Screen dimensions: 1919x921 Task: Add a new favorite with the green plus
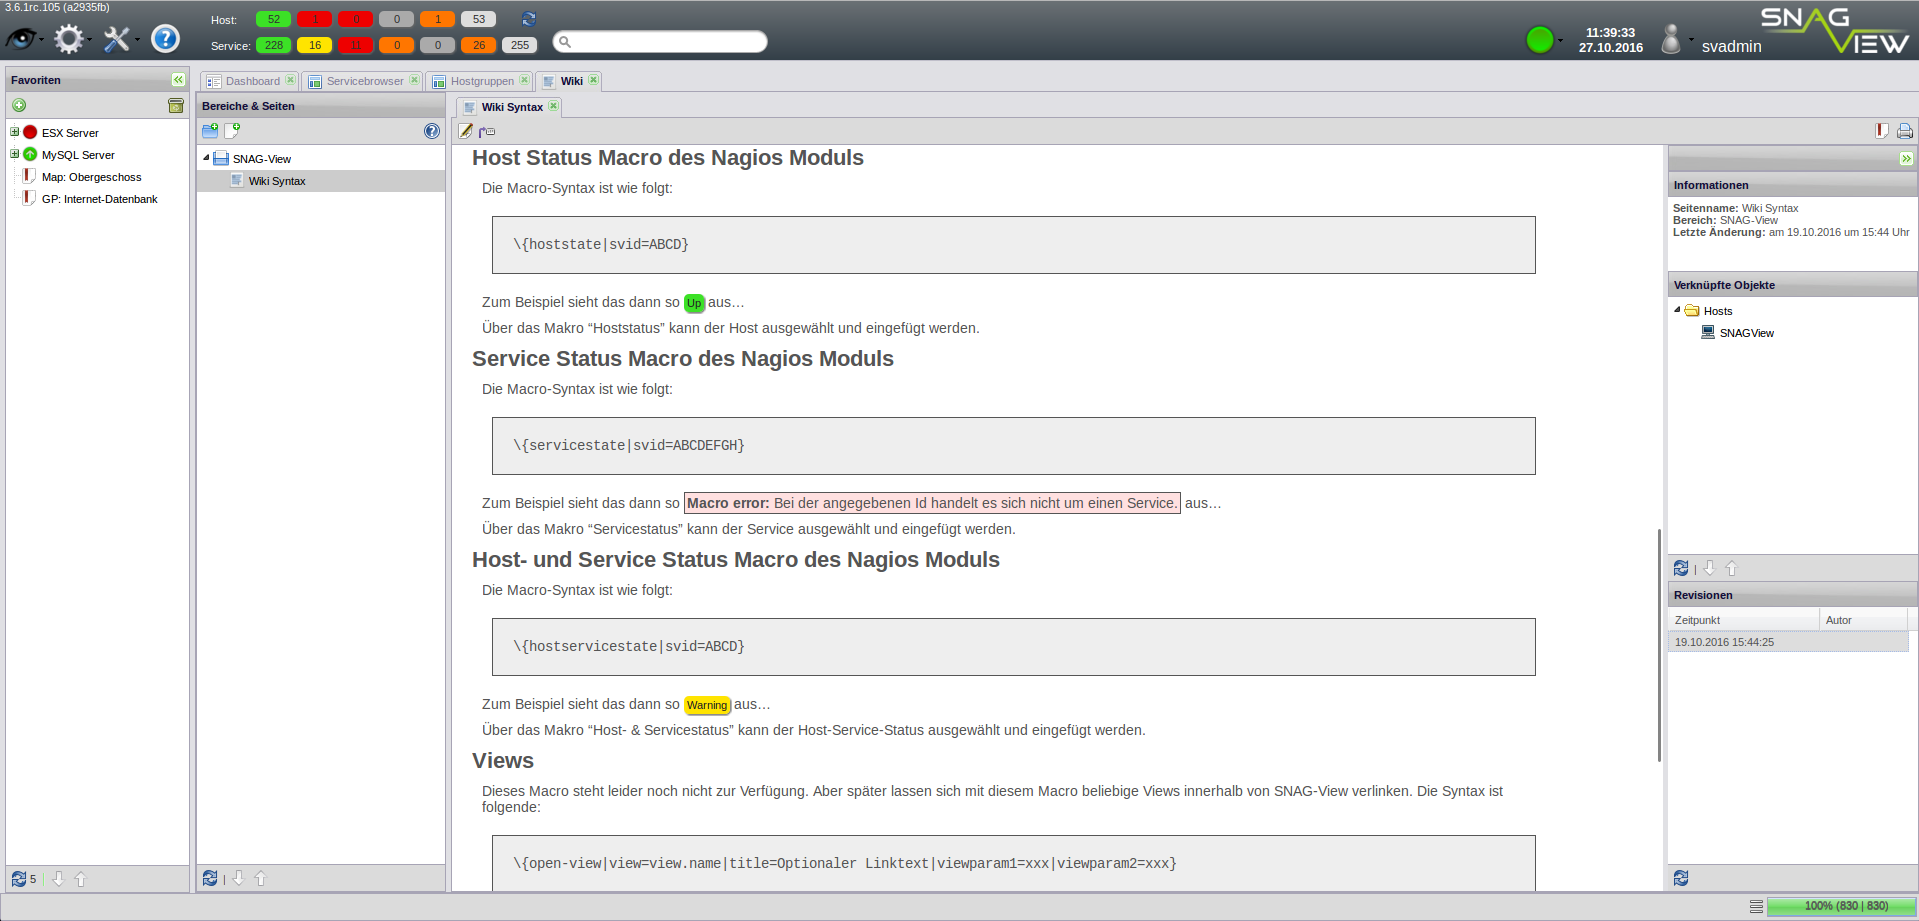(x=19, y=105)
